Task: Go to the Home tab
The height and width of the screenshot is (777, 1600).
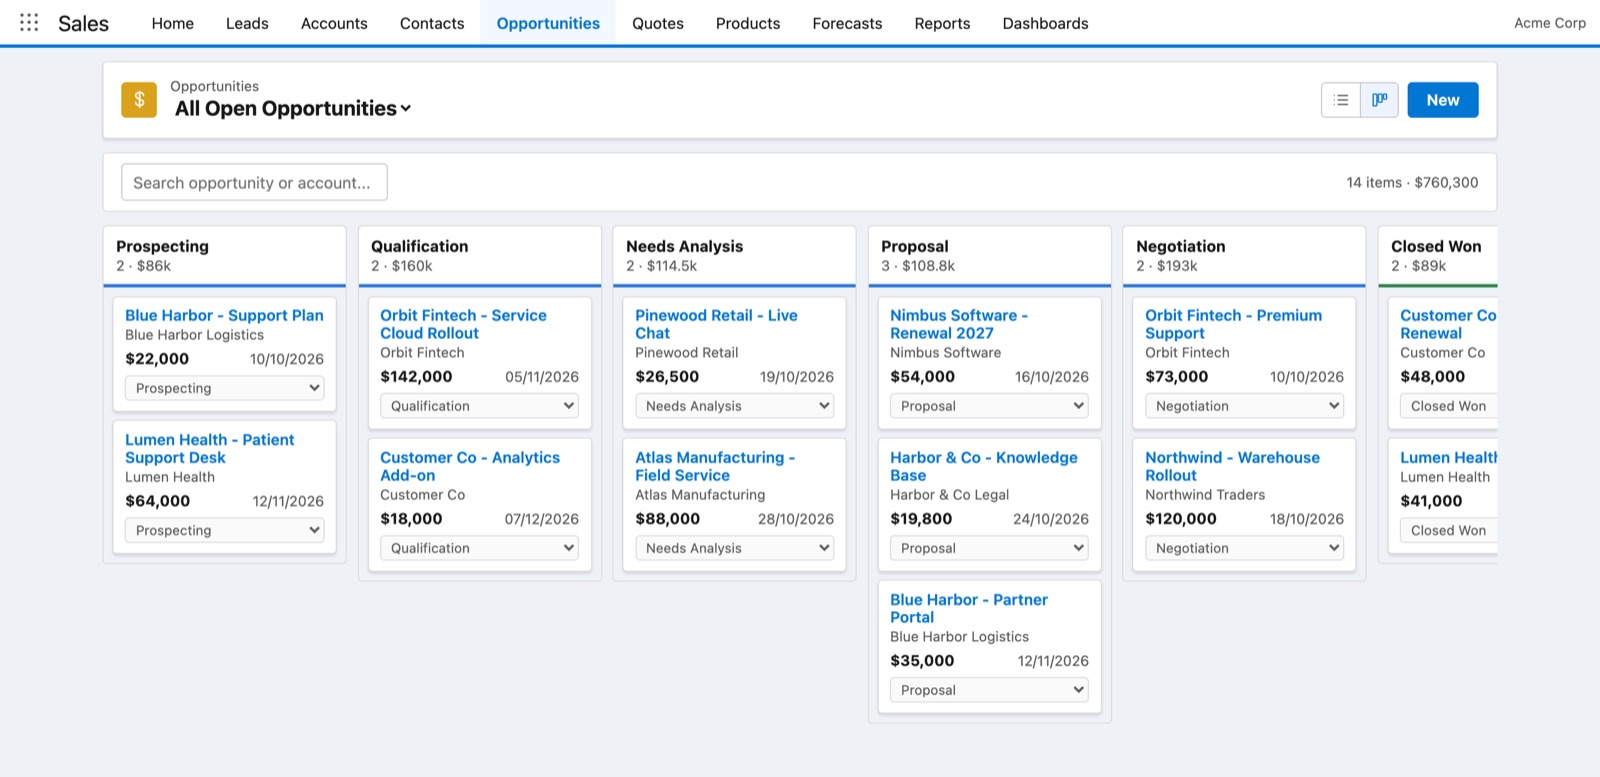Action: [173, 23]
